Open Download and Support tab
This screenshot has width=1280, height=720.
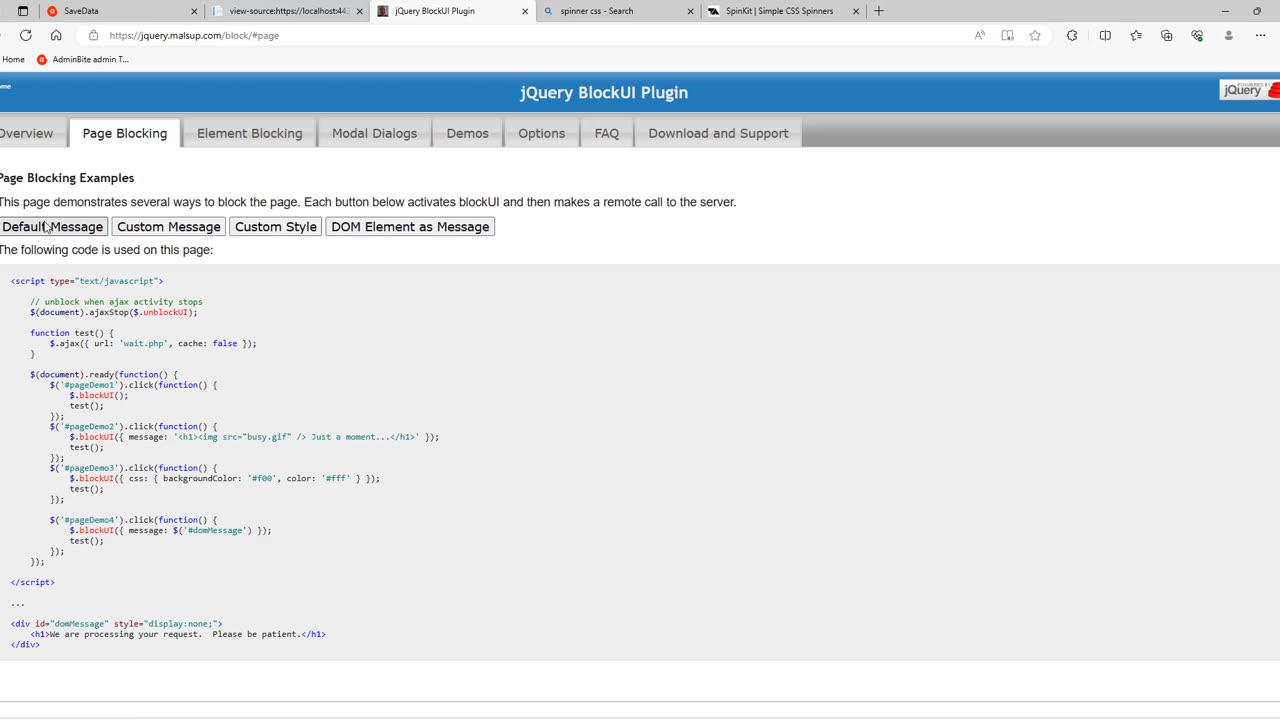718,133
